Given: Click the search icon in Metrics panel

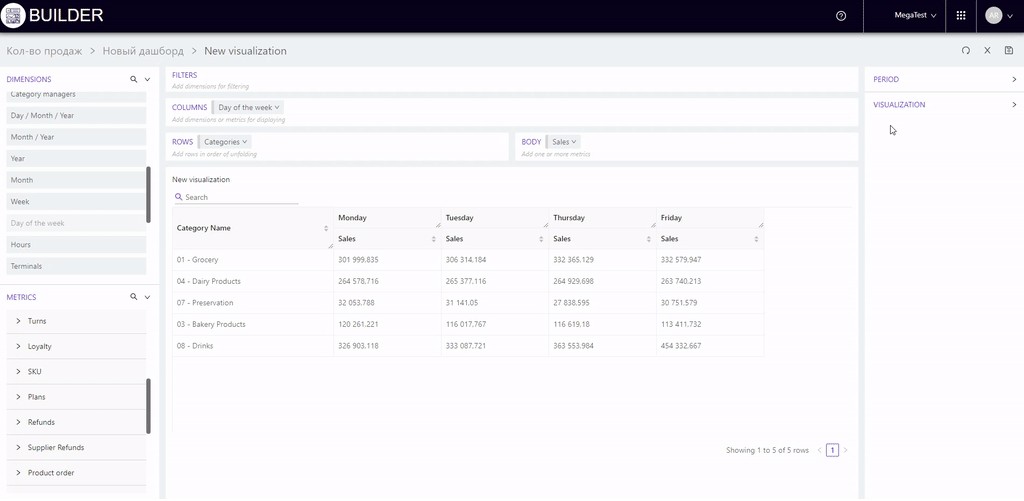Looking at the screenshot, I should pyautogui.click(x=133, y=297).
